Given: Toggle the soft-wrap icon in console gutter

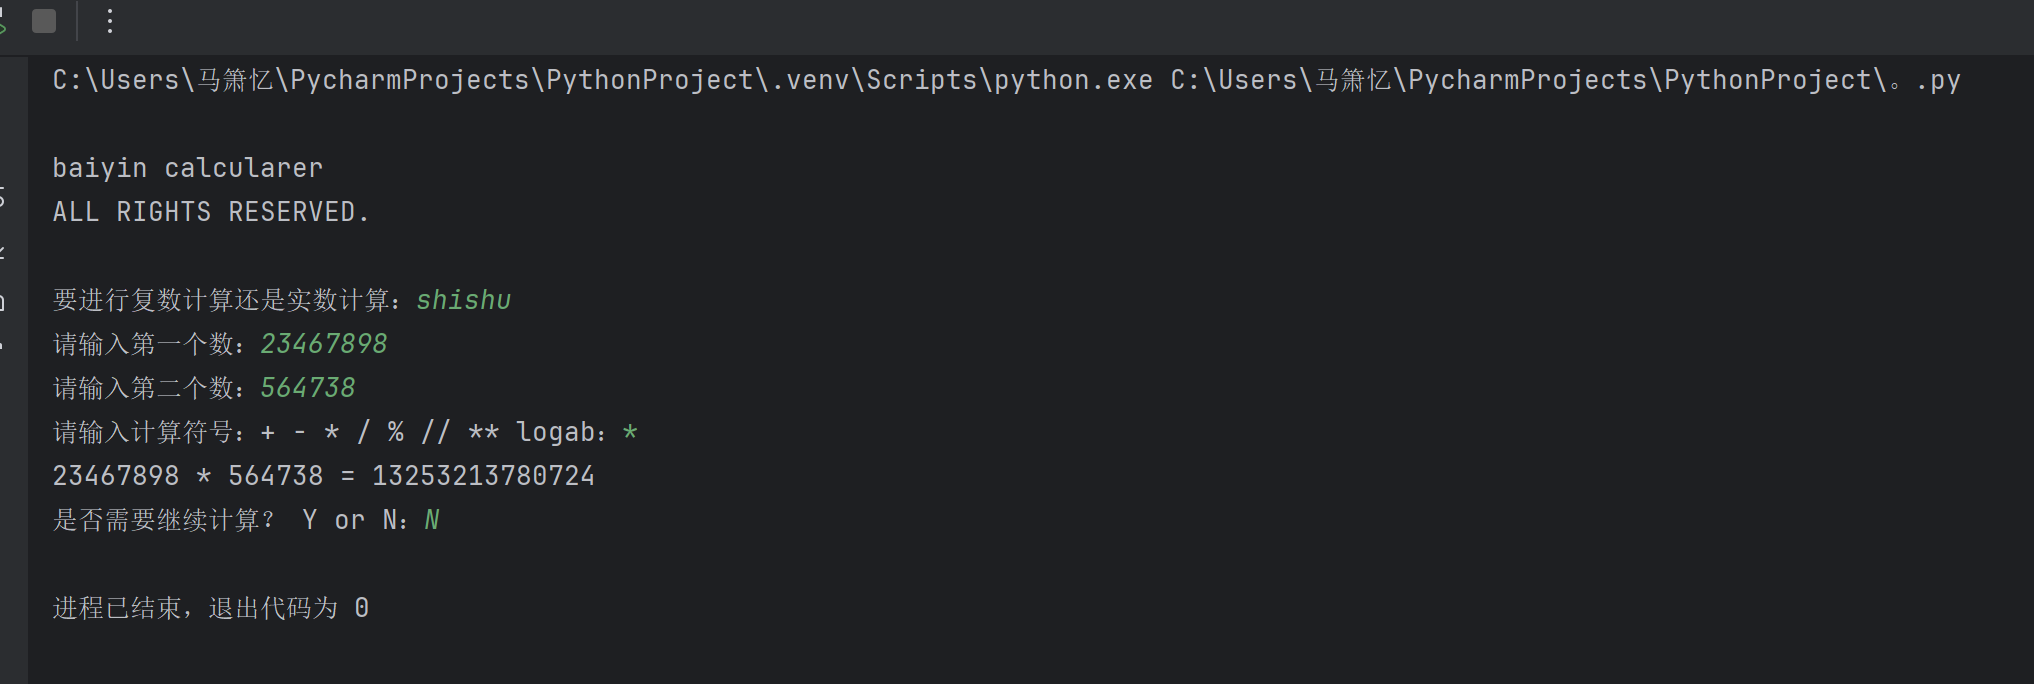Looking at the screenshot, I should 3,197.
